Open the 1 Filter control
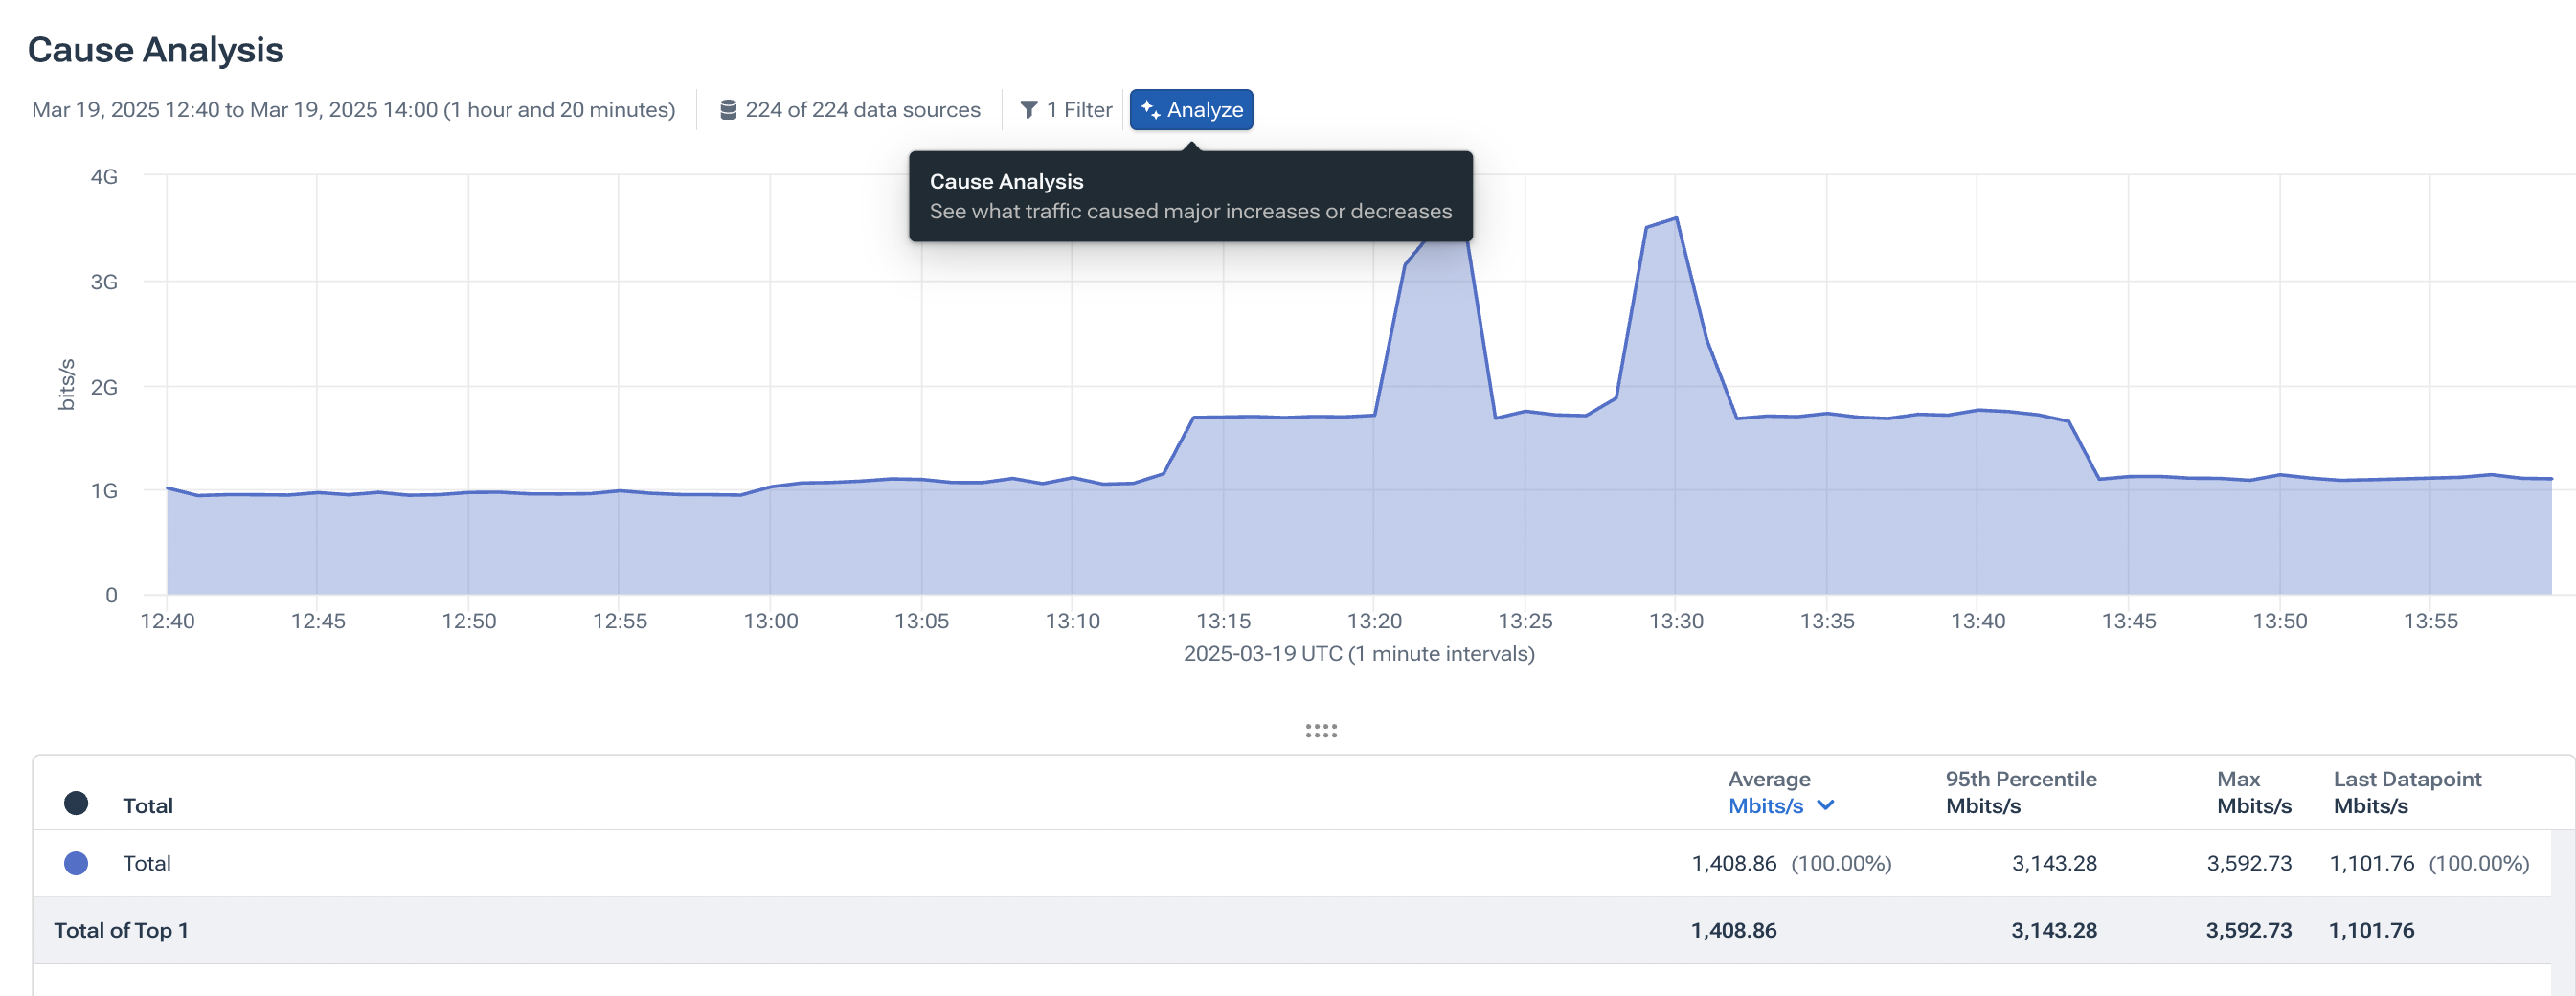 (x=1066, y=110)
